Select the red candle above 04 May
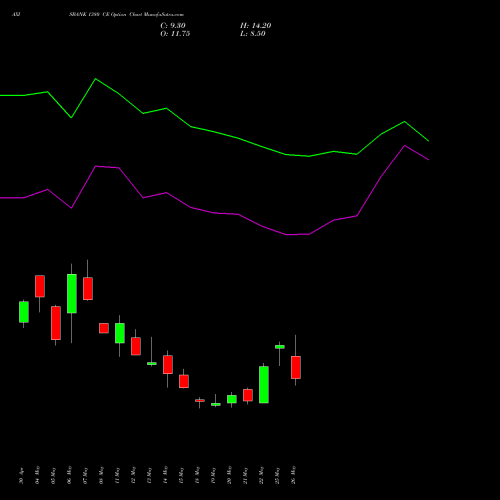The width and height of the screenshot is (500, 500). pos(40,286)
